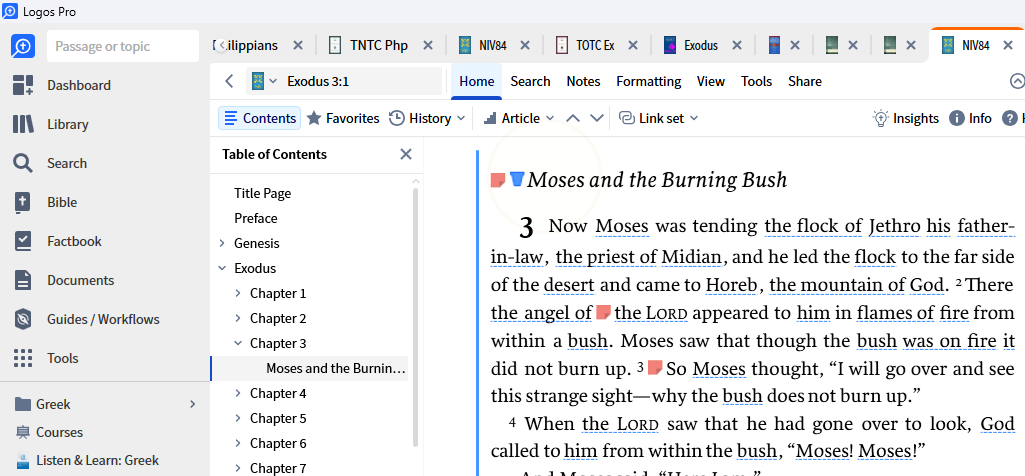Screen dimensions: 1025x476
Task: Expand Chapter 4 in contents tree
Action: (238, 393)
